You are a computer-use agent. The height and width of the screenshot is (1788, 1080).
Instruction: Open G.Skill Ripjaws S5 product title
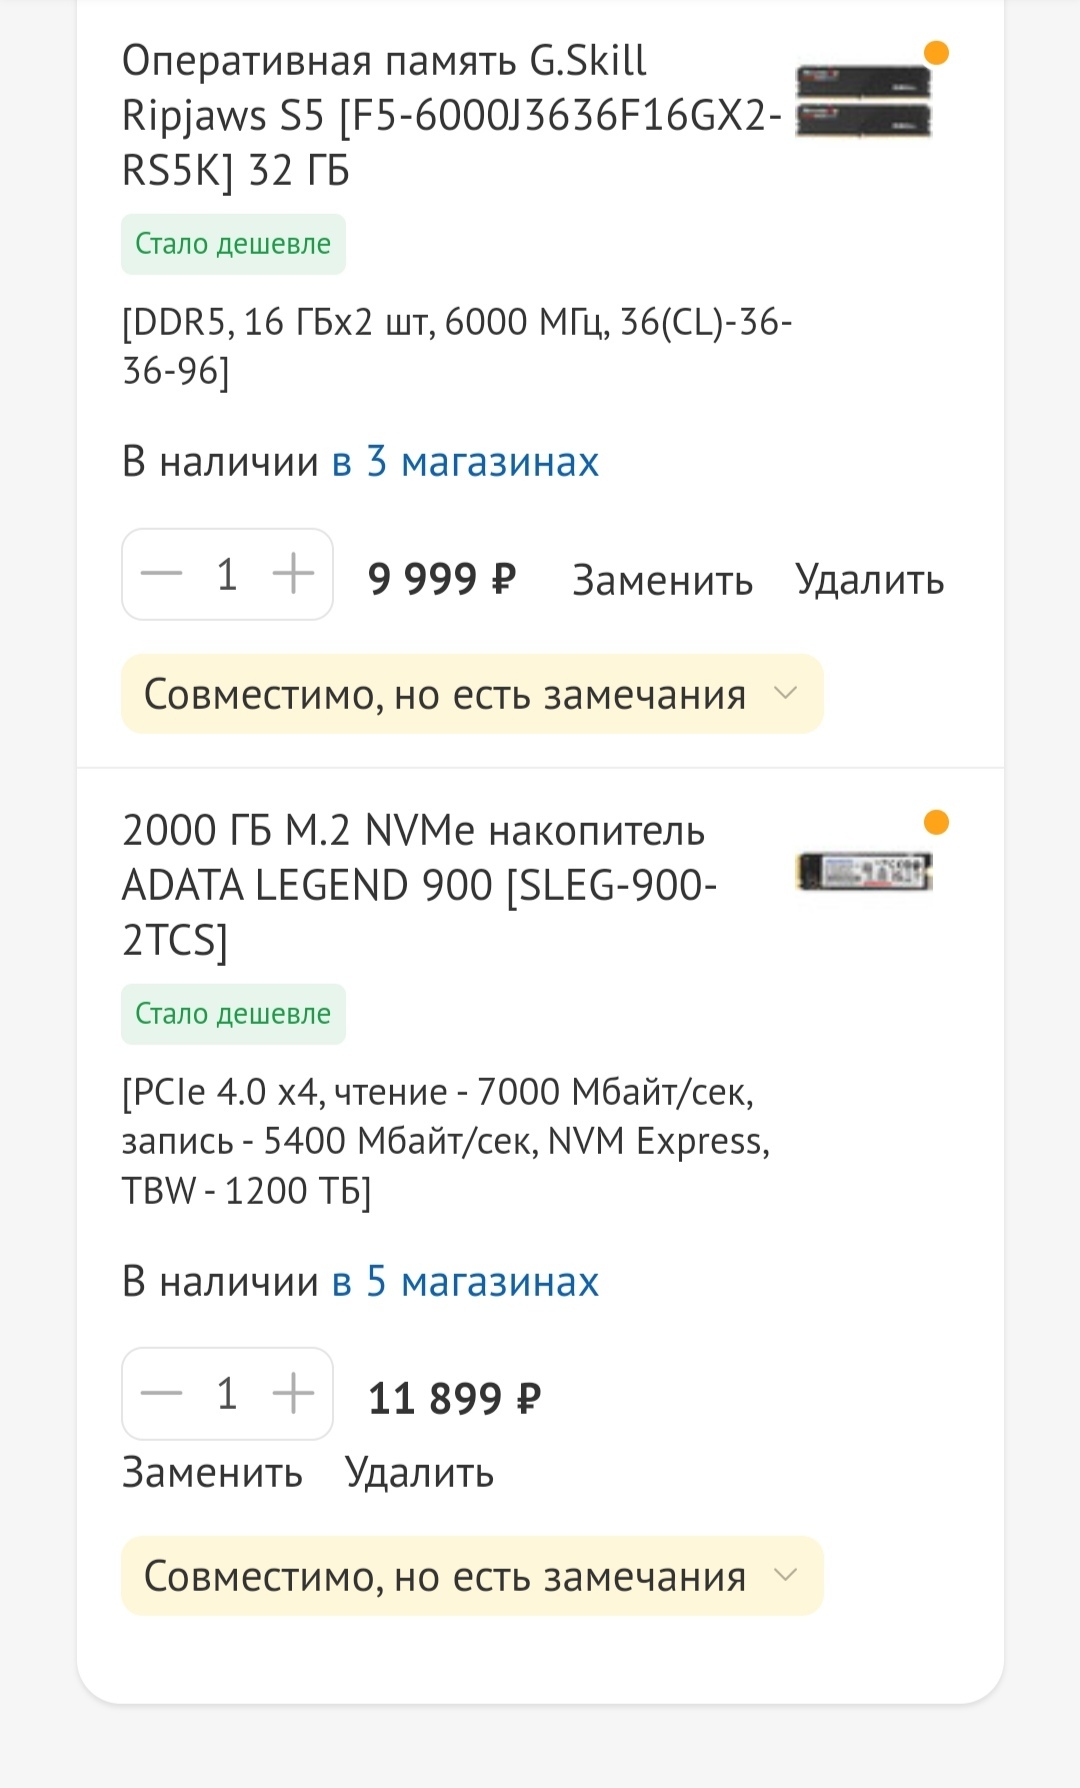pyautogui.click(x=450, y=116)
